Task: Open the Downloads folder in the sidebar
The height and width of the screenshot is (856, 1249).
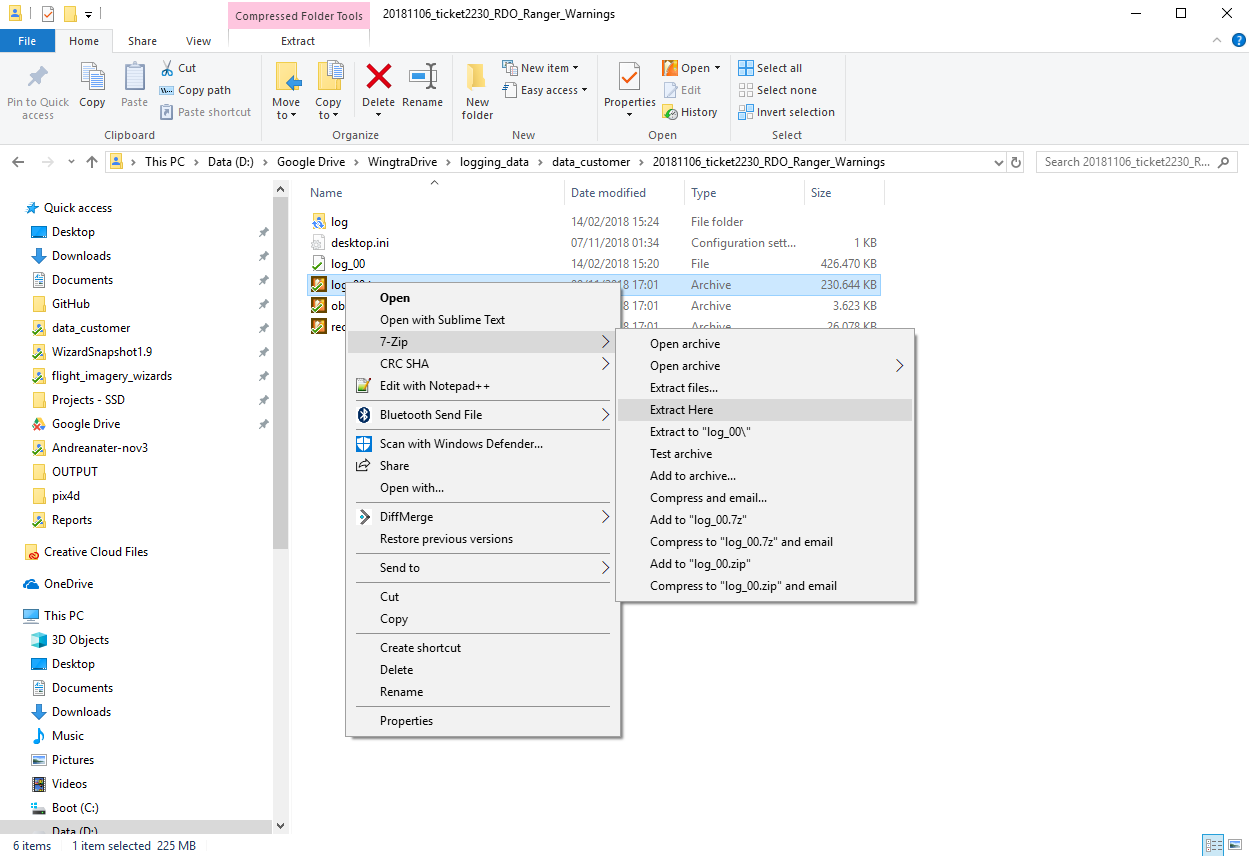Action: point(80,255)
